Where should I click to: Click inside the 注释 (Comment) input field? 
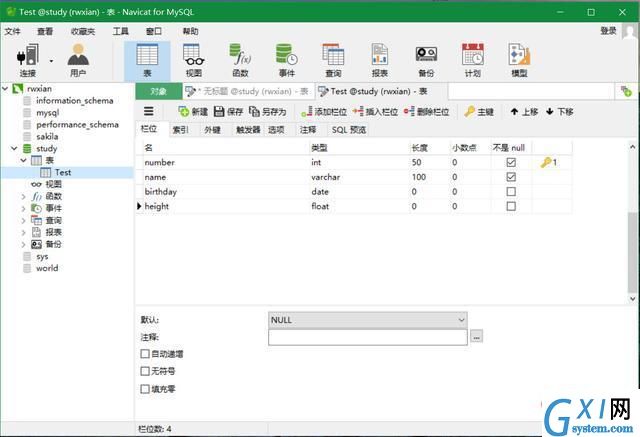(367, 337)
